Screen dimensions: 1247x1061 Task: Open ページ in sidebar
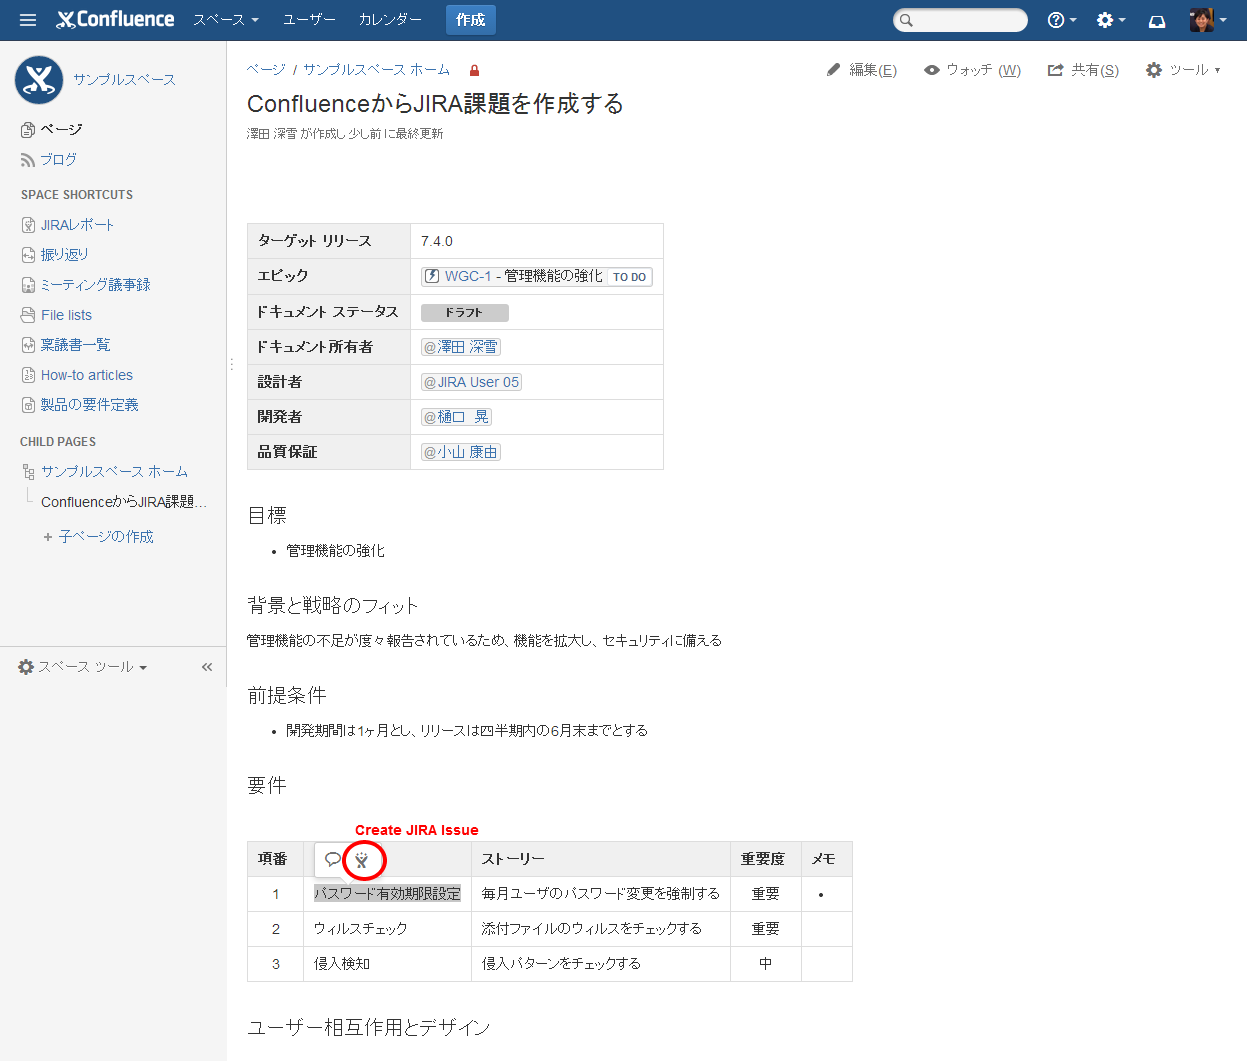point(61,129)
